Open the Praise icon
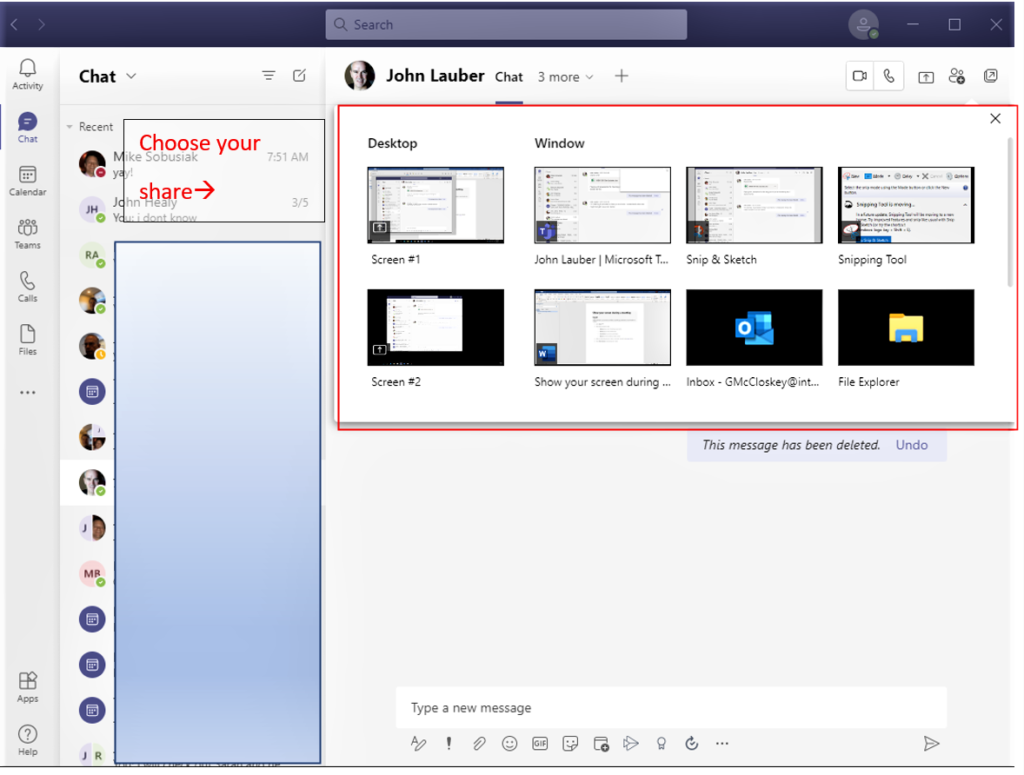The height and width of the screenshot is (775, 1024). (x=661, y=743)
